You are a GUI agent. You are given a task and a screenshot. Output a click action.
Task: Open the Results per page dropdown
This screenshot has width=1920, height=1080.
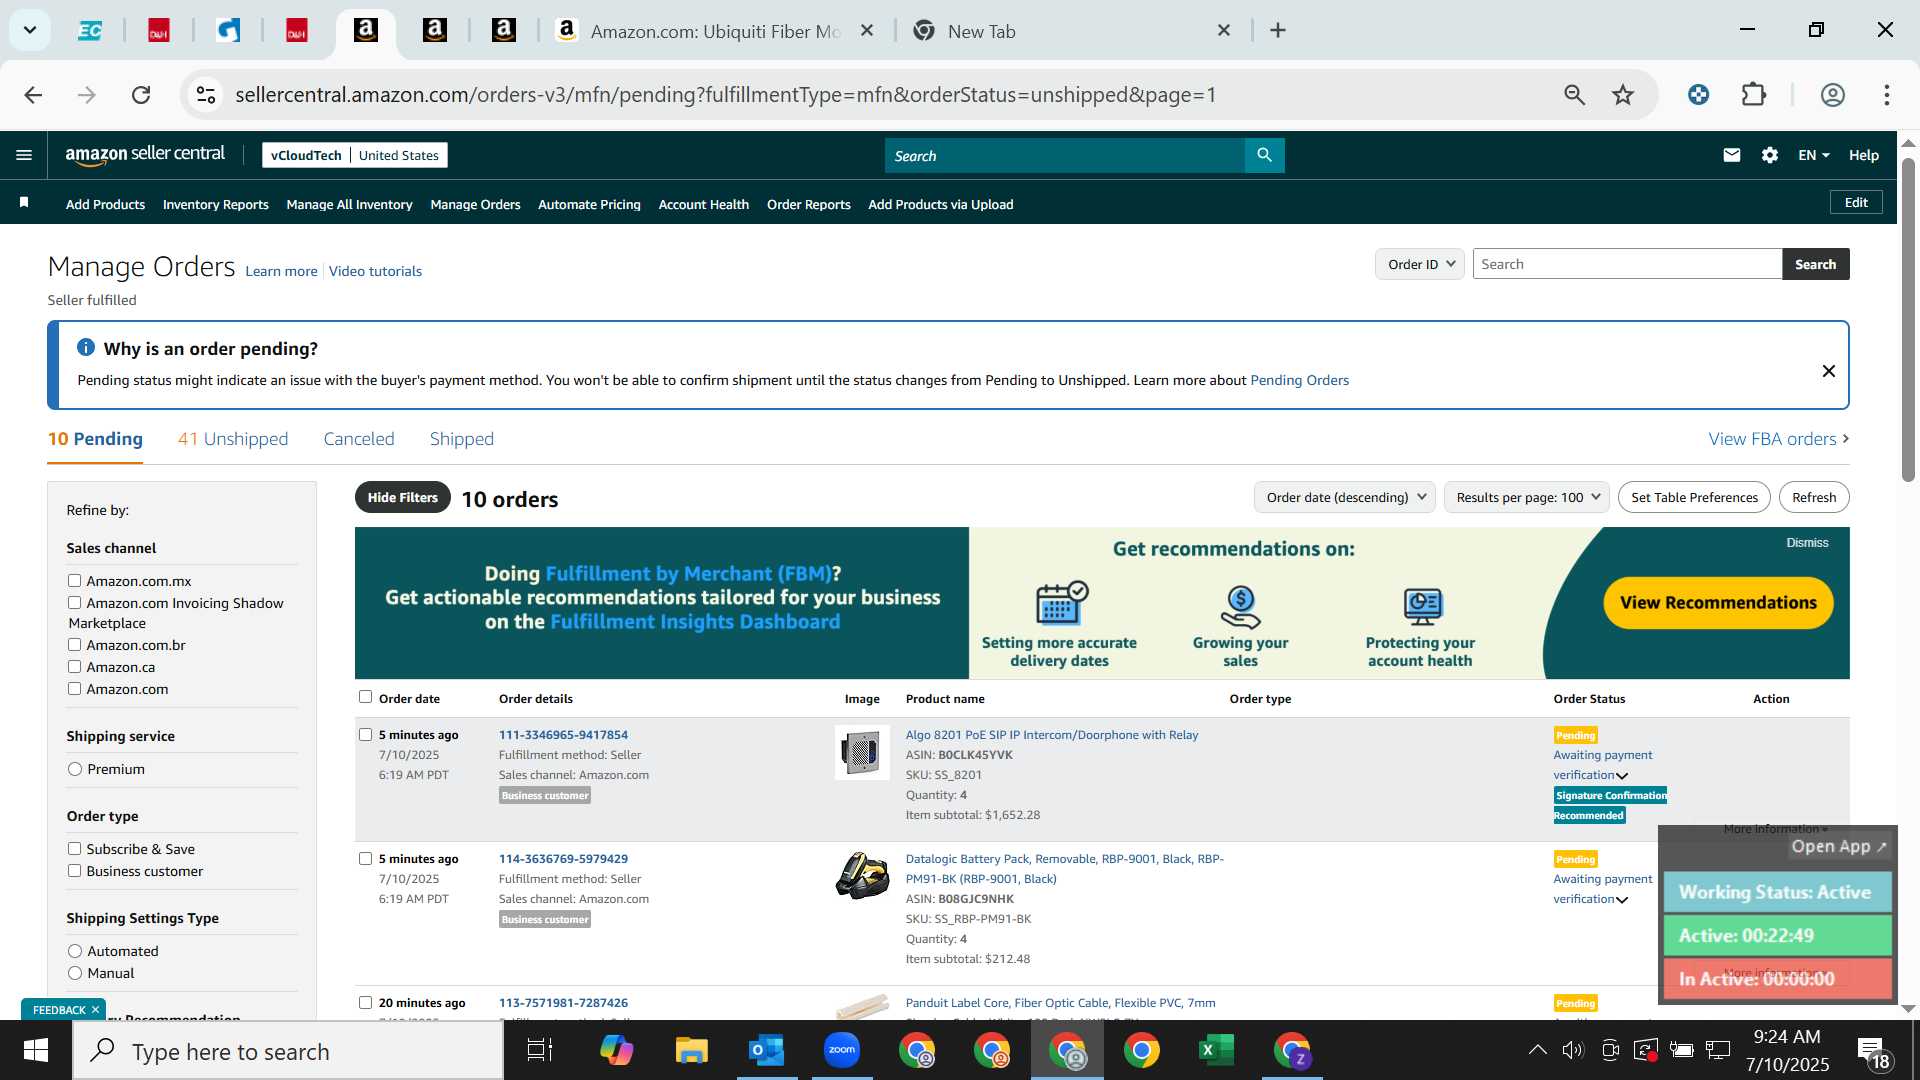click(x=1527, y=497)
